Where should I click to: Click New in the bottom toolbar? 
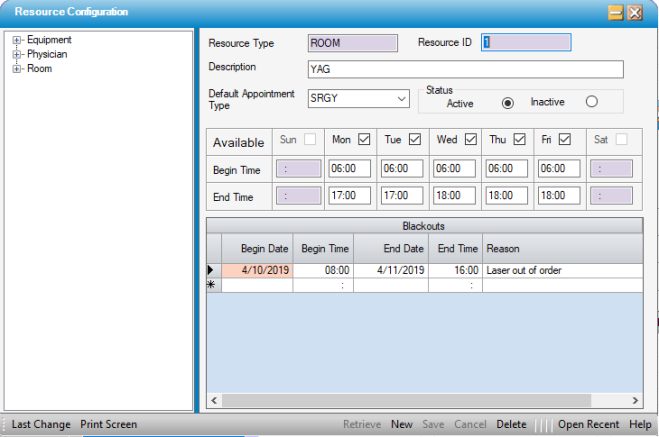401,425
